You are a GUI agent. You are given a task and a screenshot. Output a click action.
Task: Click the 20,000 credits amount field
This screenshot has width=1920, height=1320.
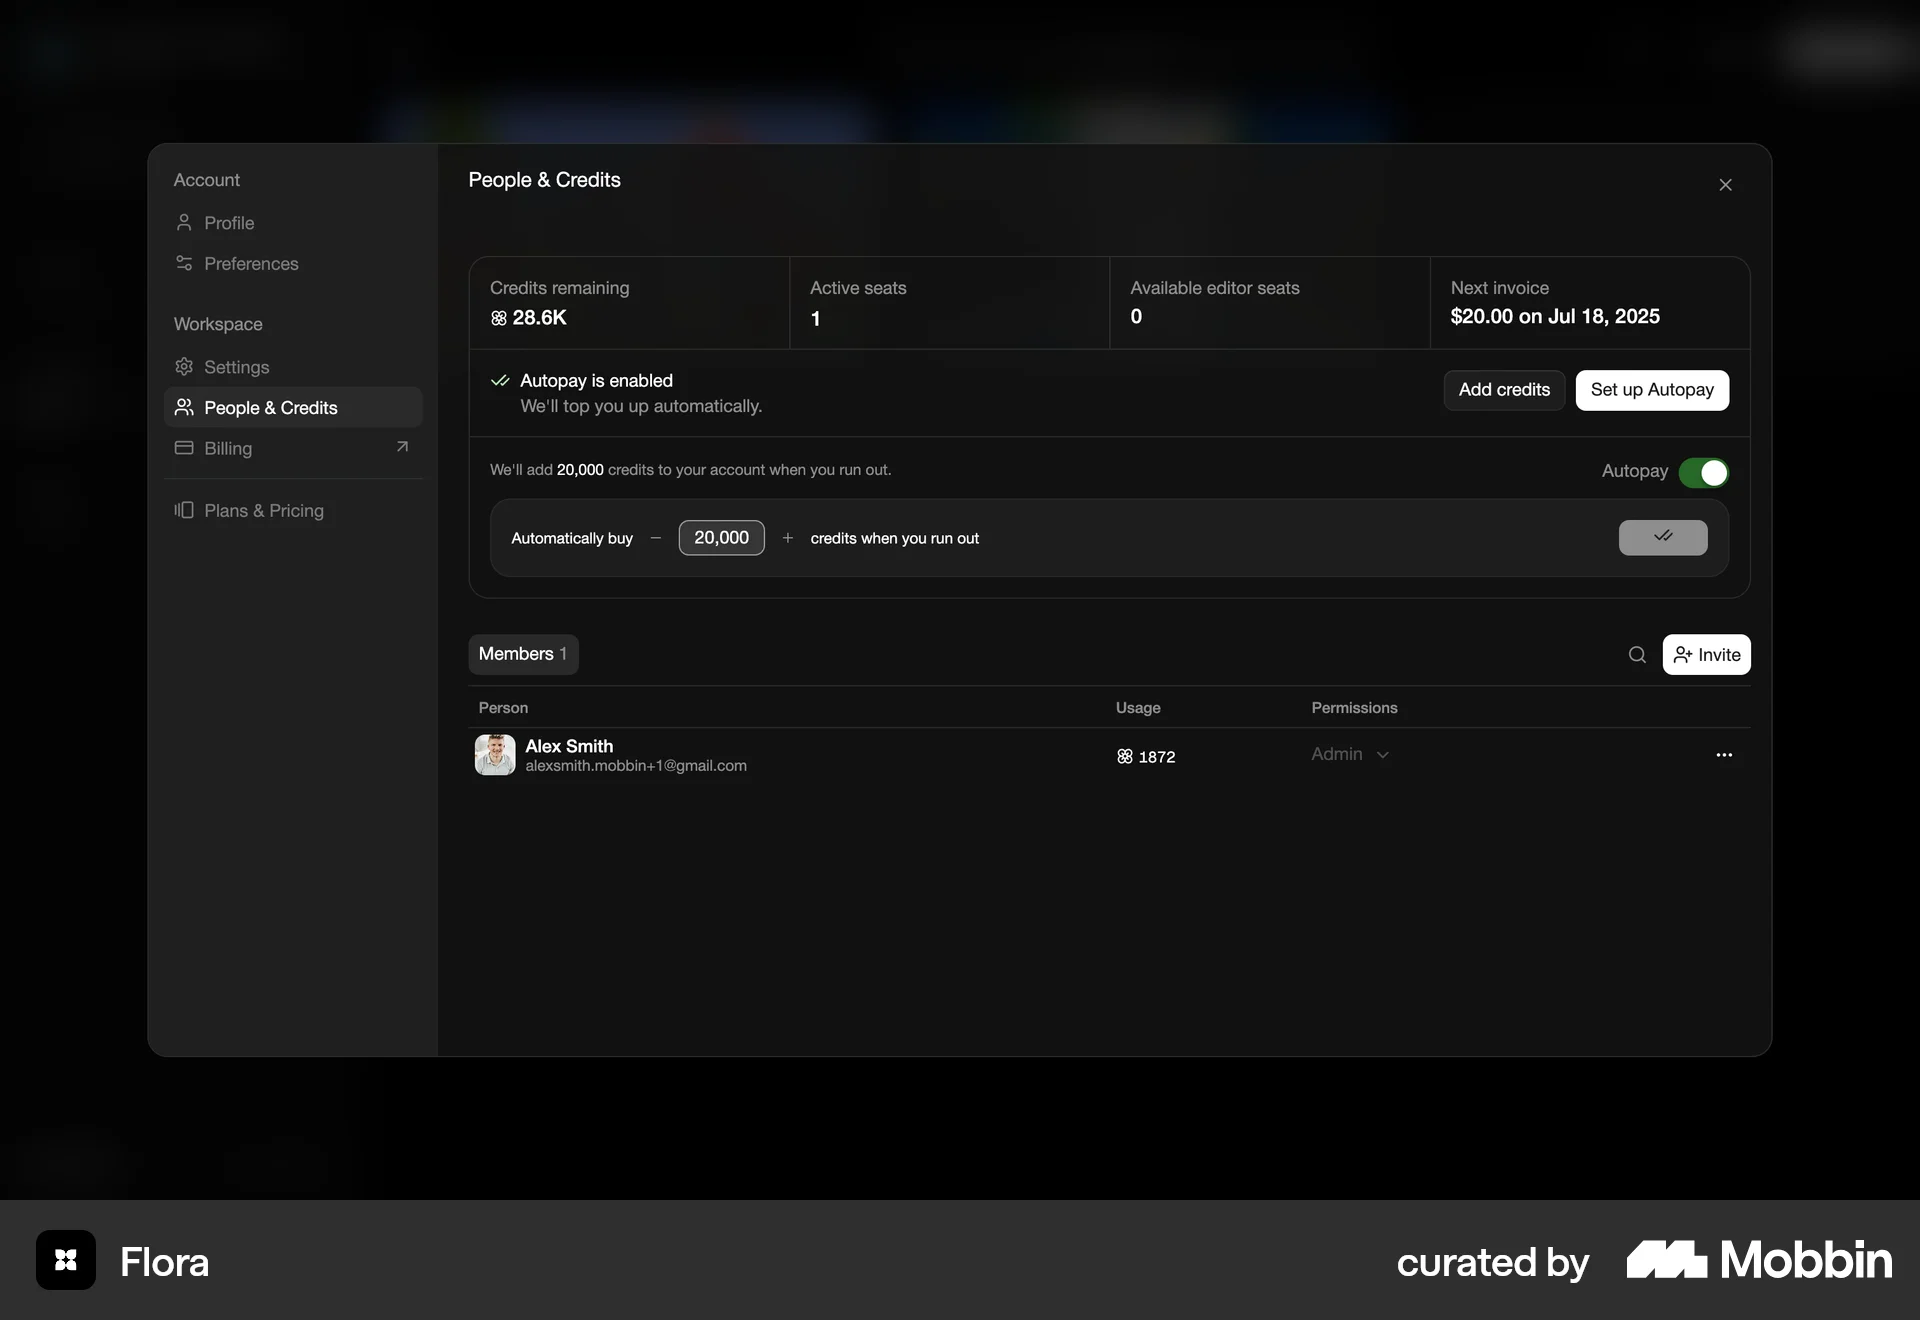(721, 538)
